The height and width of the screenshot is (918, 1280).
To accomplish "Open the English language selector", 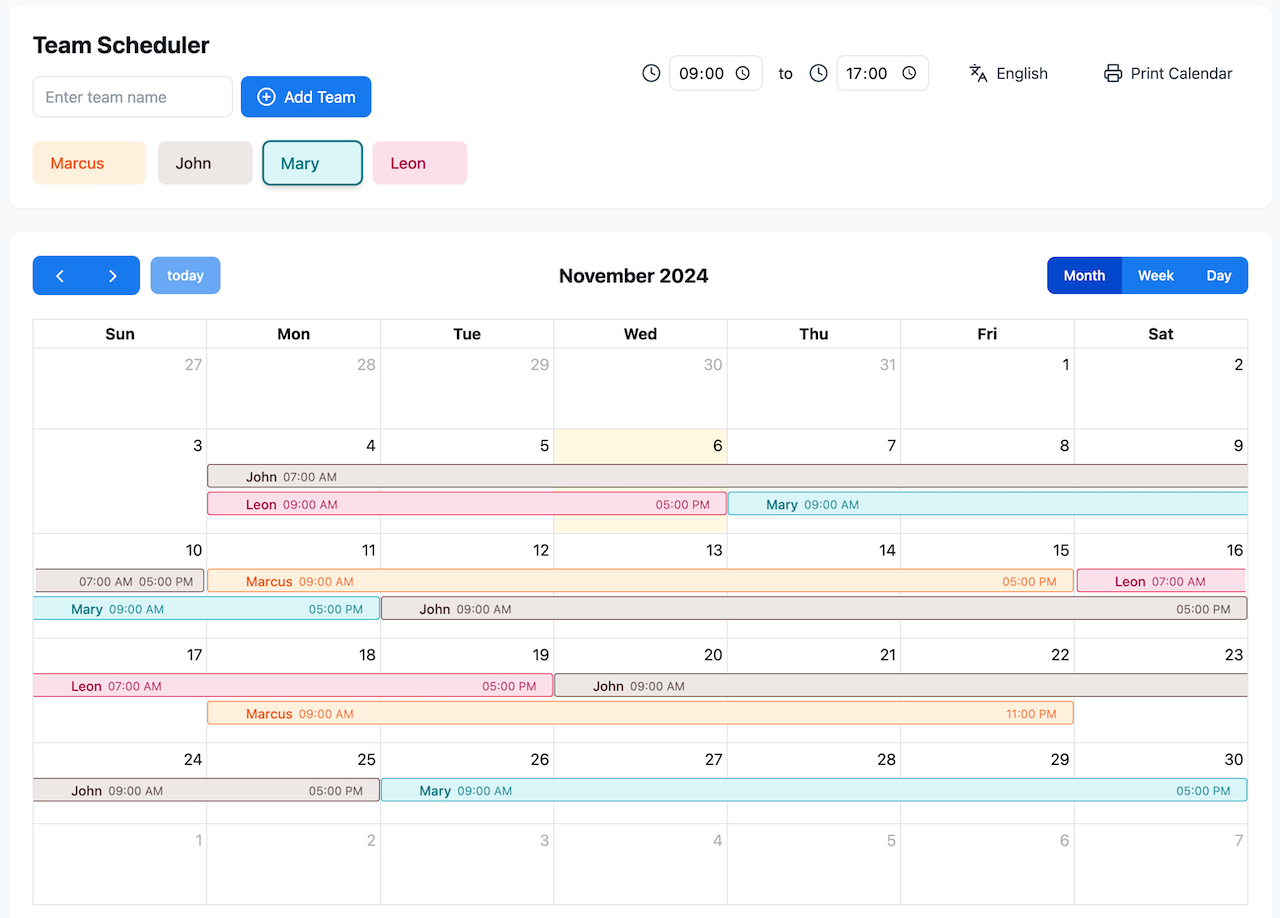I will click(1021, 73).
